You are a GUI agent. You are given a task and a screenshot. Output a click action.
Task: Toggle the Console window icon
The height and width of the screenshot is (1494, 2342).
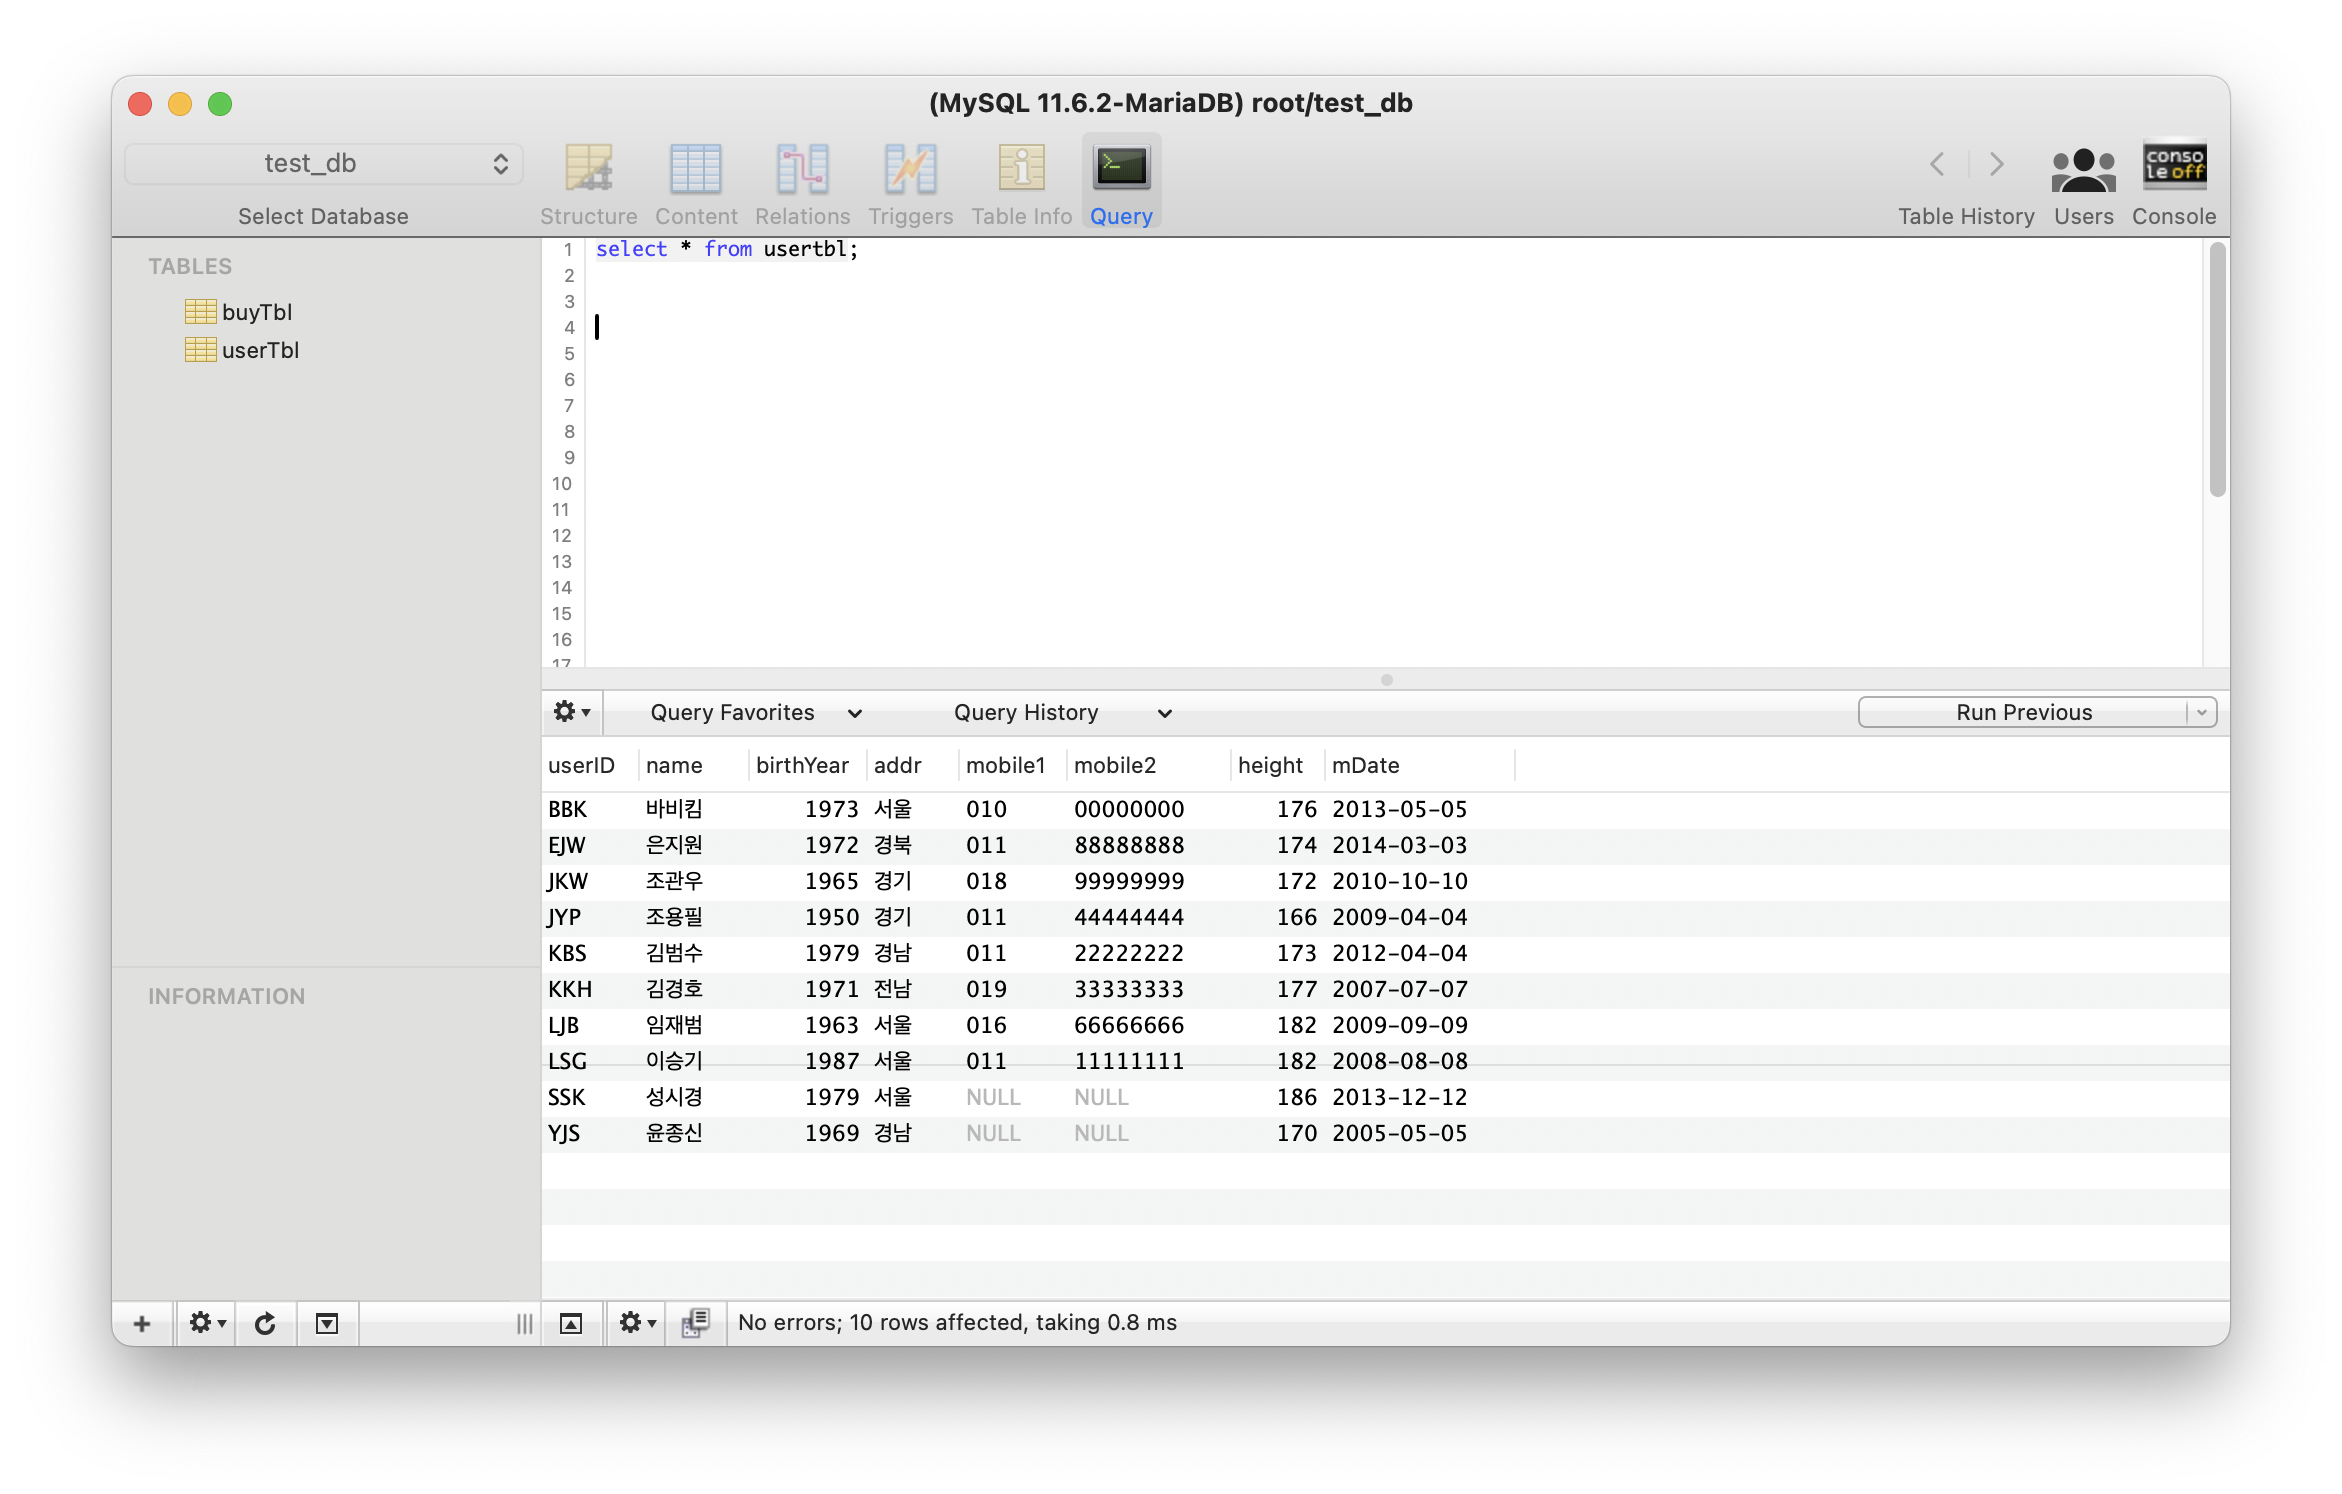click(x=2174, y=166)
